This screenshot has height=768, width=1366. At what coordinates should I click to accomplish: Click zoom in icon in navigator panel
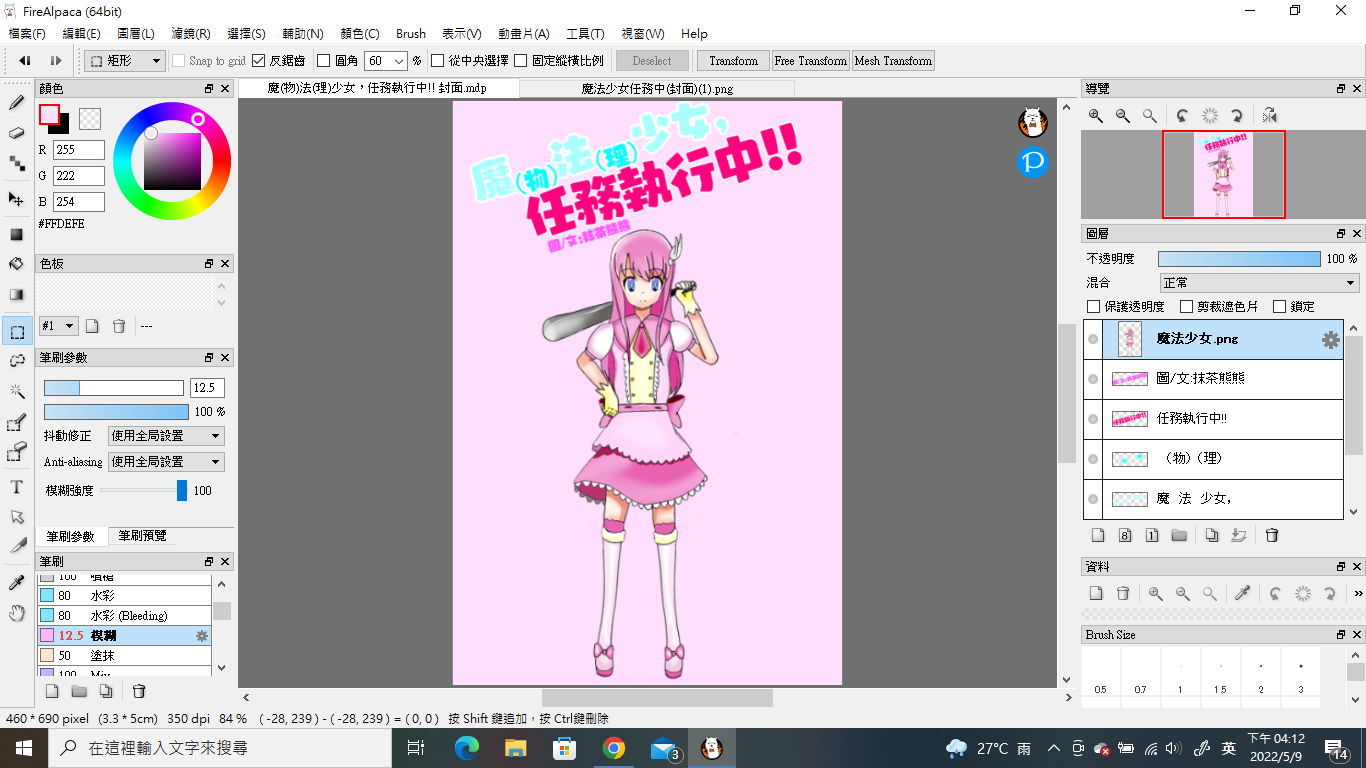pos(1096,116)
